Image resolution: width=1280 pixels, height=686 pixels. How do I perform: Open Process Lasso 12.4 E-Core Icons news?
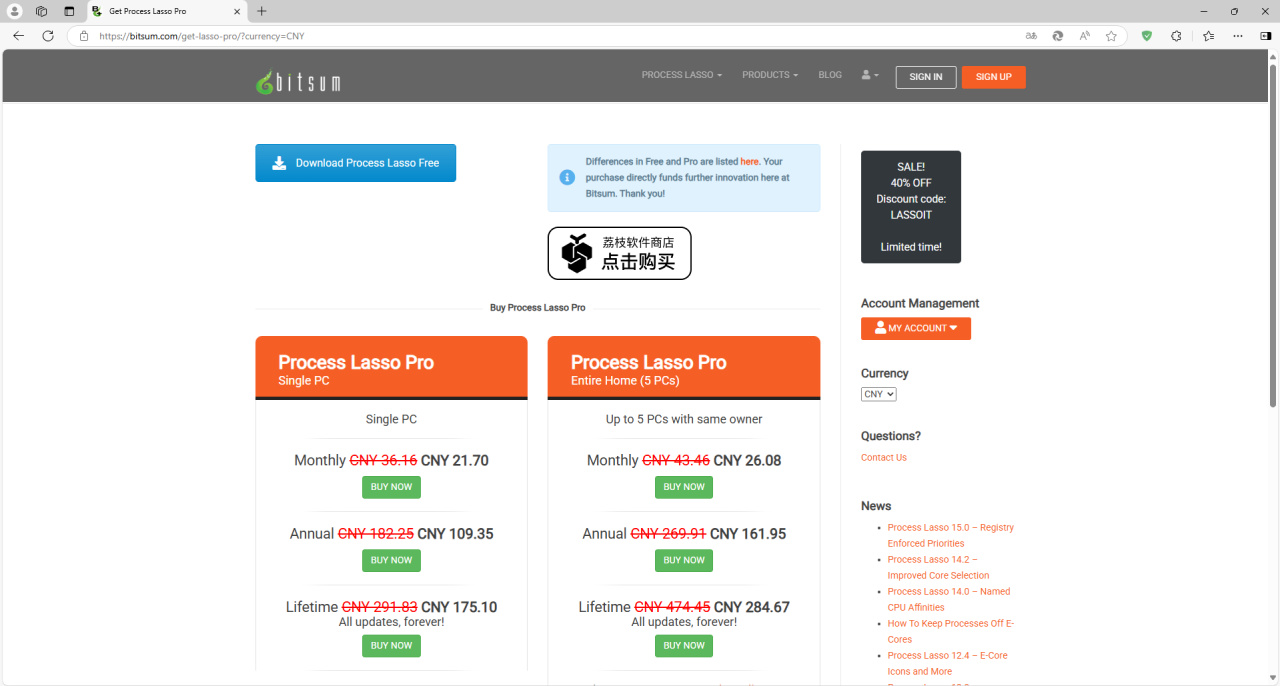point(947,663)
